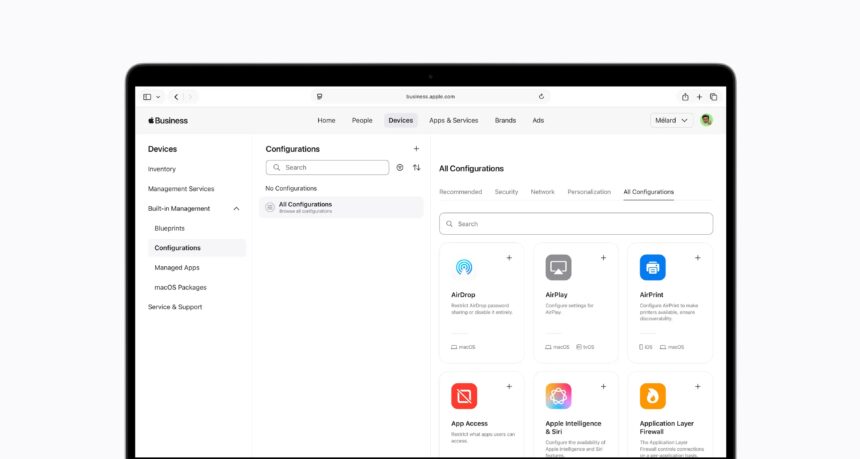The width and height of the screenshot is (860, 459).
Task: Click the No Configurations label
Action: click(291, 189)
